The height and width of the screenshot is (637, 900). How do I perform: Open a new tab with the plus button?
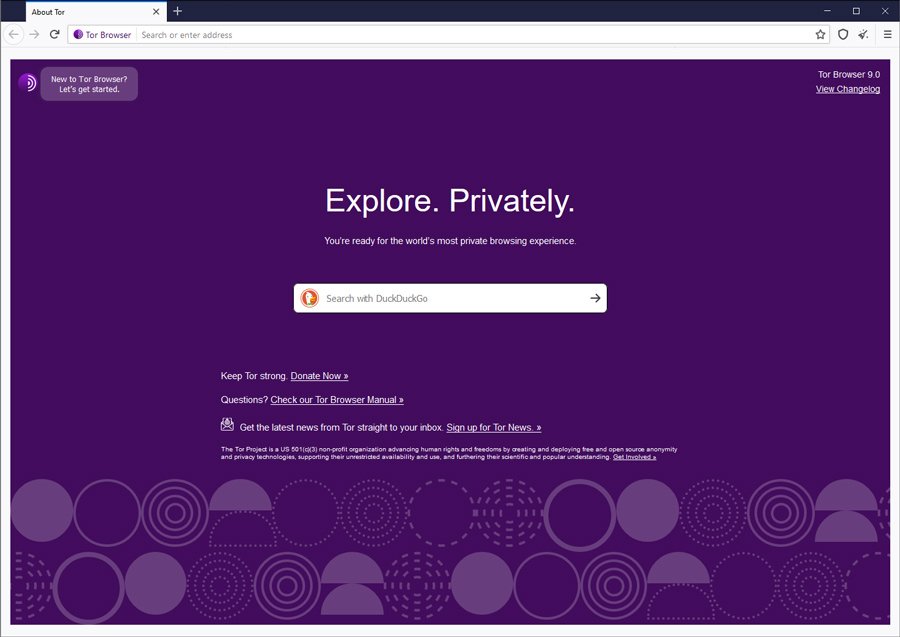coord(177,11)
